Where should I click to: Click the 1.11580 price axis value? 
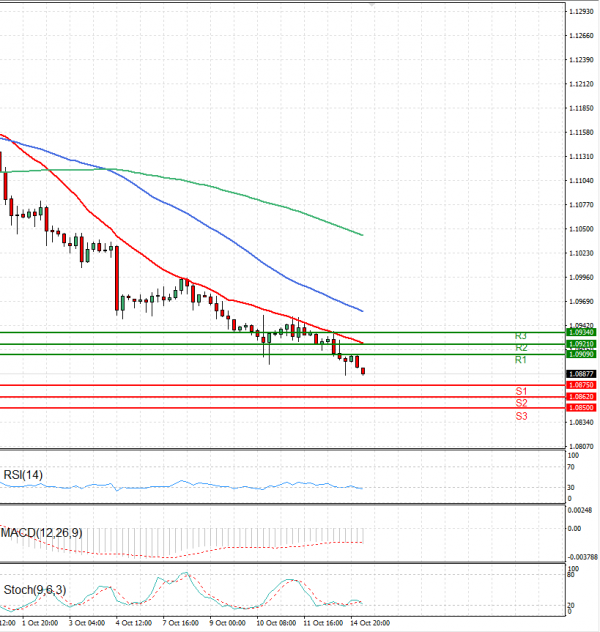point(581,132)
